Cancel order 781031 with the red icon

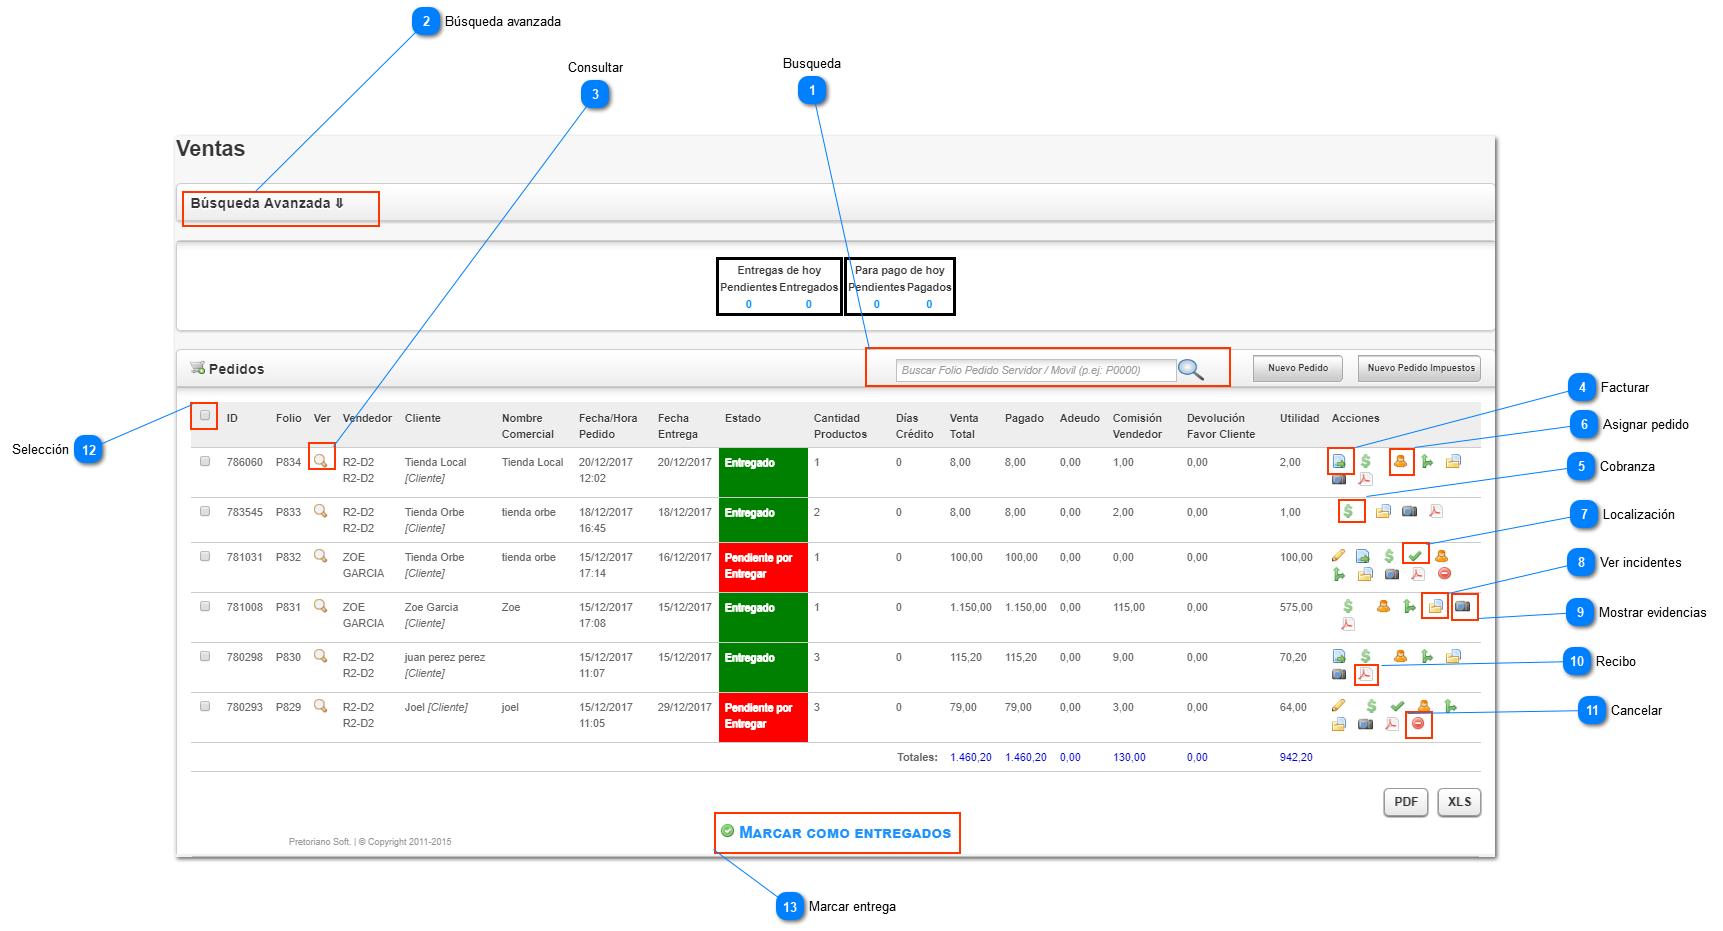[x=1444, y=574]
